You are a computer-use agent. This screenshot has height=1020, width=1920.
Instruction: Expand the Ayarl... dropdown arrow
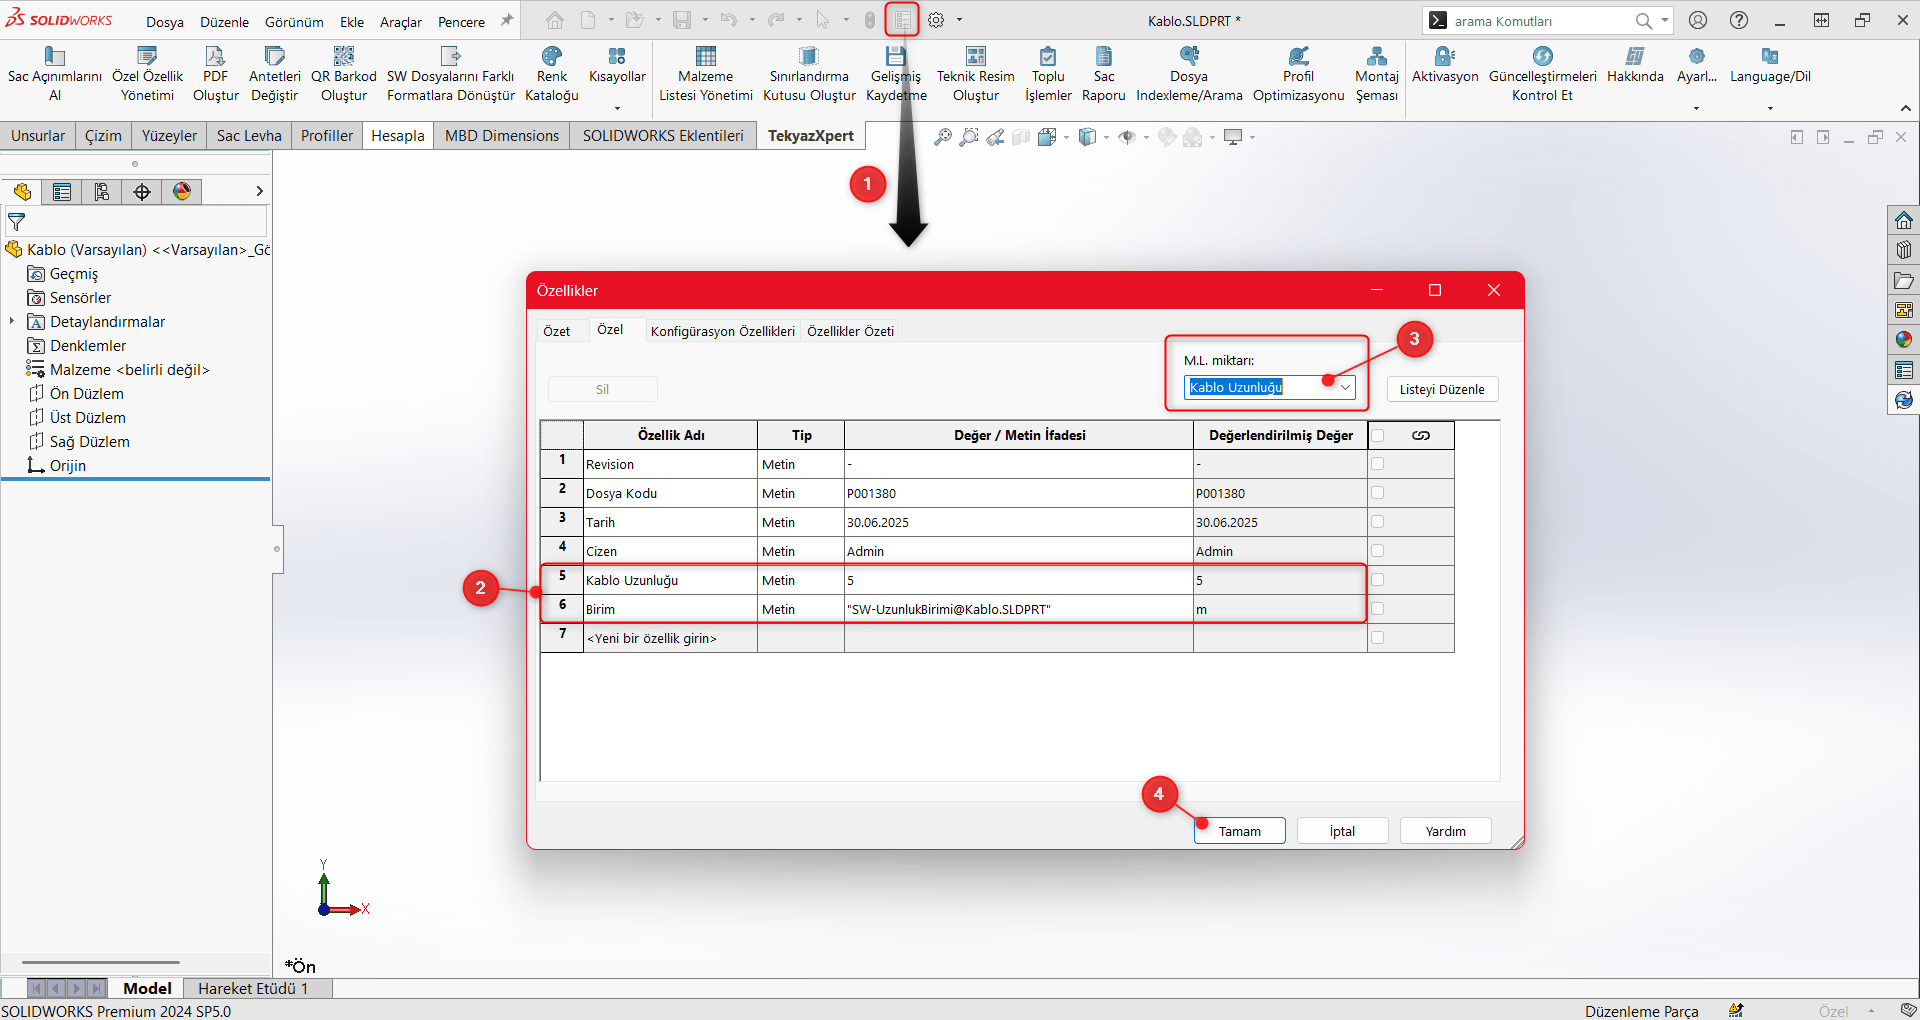1696,107
